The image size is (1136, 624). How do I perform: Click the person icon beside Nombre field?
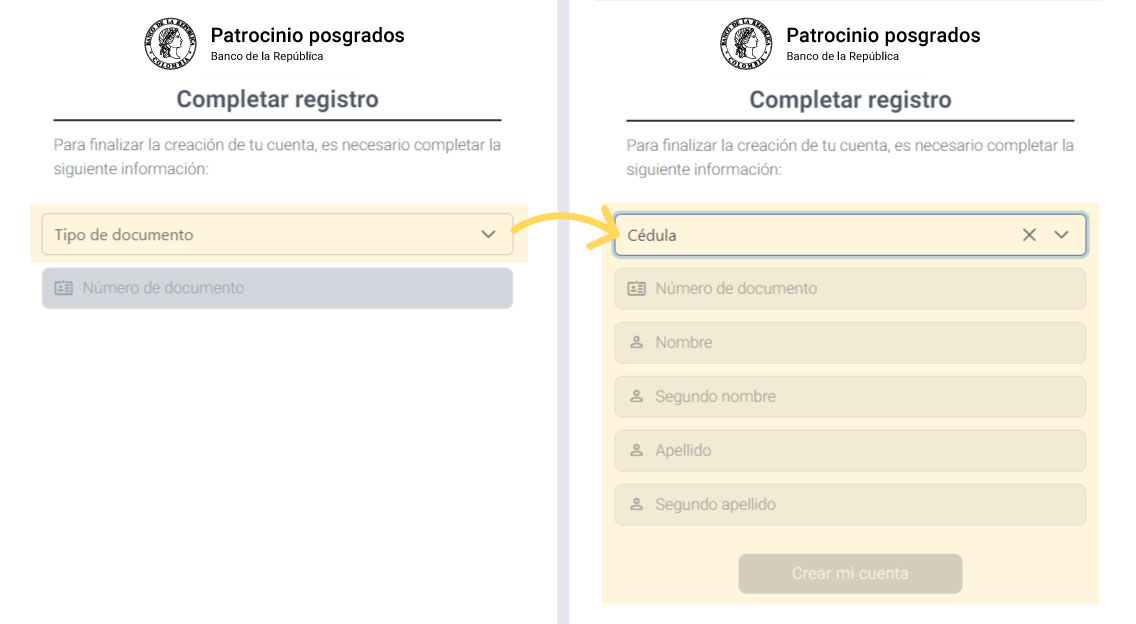(637, 342)
